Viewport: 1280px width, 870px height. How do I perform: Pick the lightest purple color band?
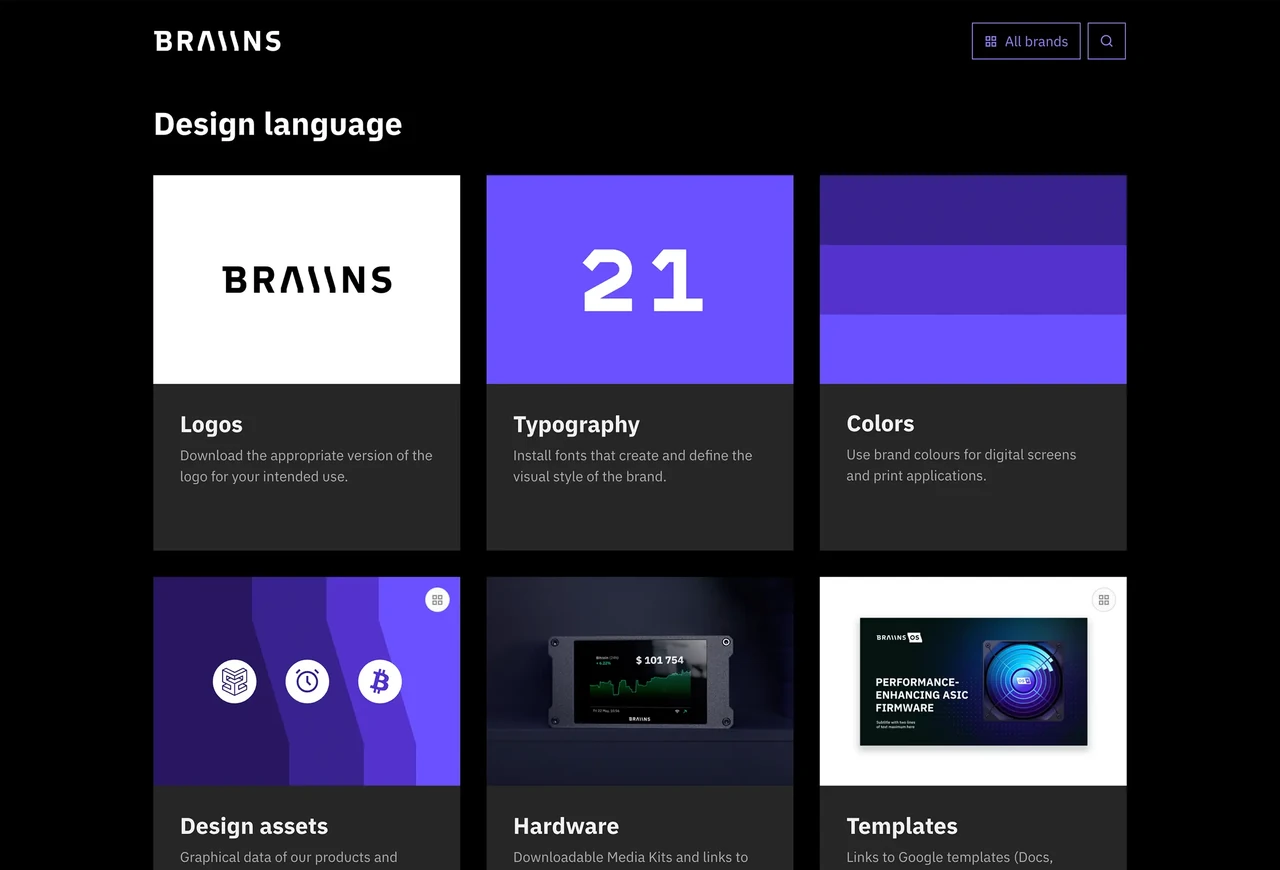click(973, 349)
